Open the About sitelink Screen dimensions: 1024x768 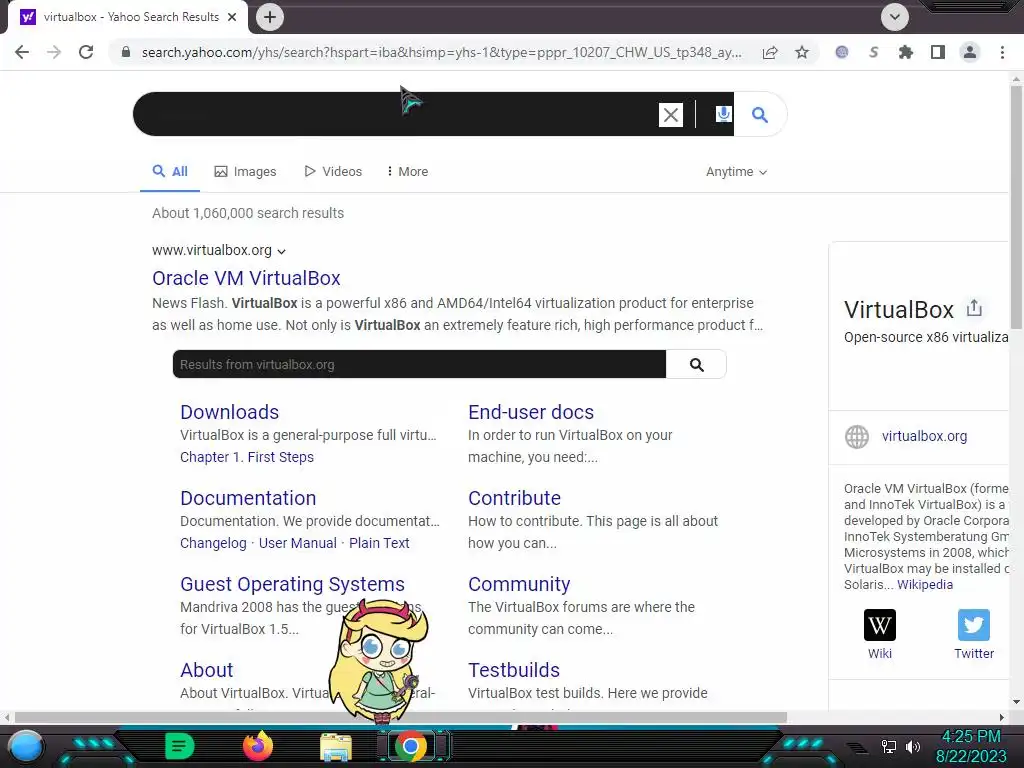point(206,670)
